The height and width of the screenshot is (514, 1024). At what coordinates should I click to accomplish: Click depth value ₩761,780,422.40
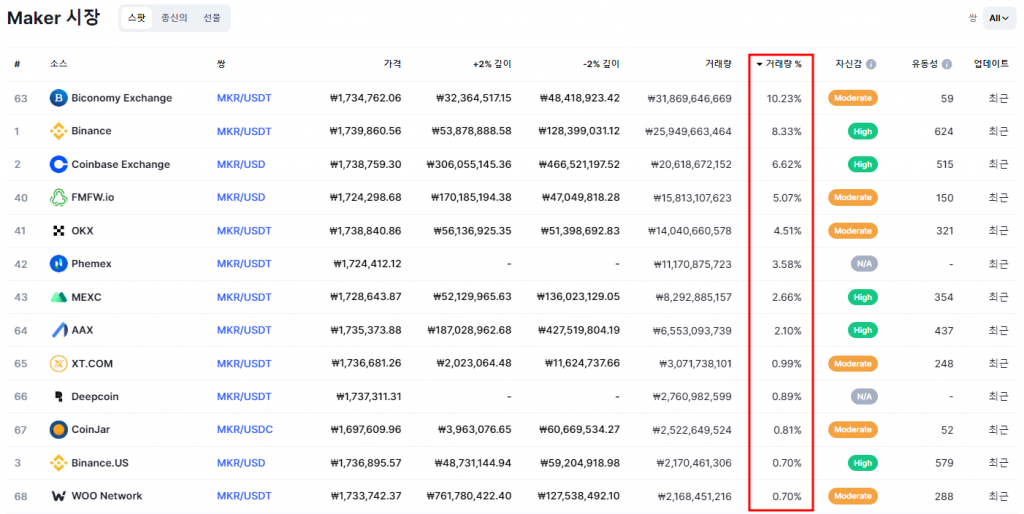coord(469,496)
